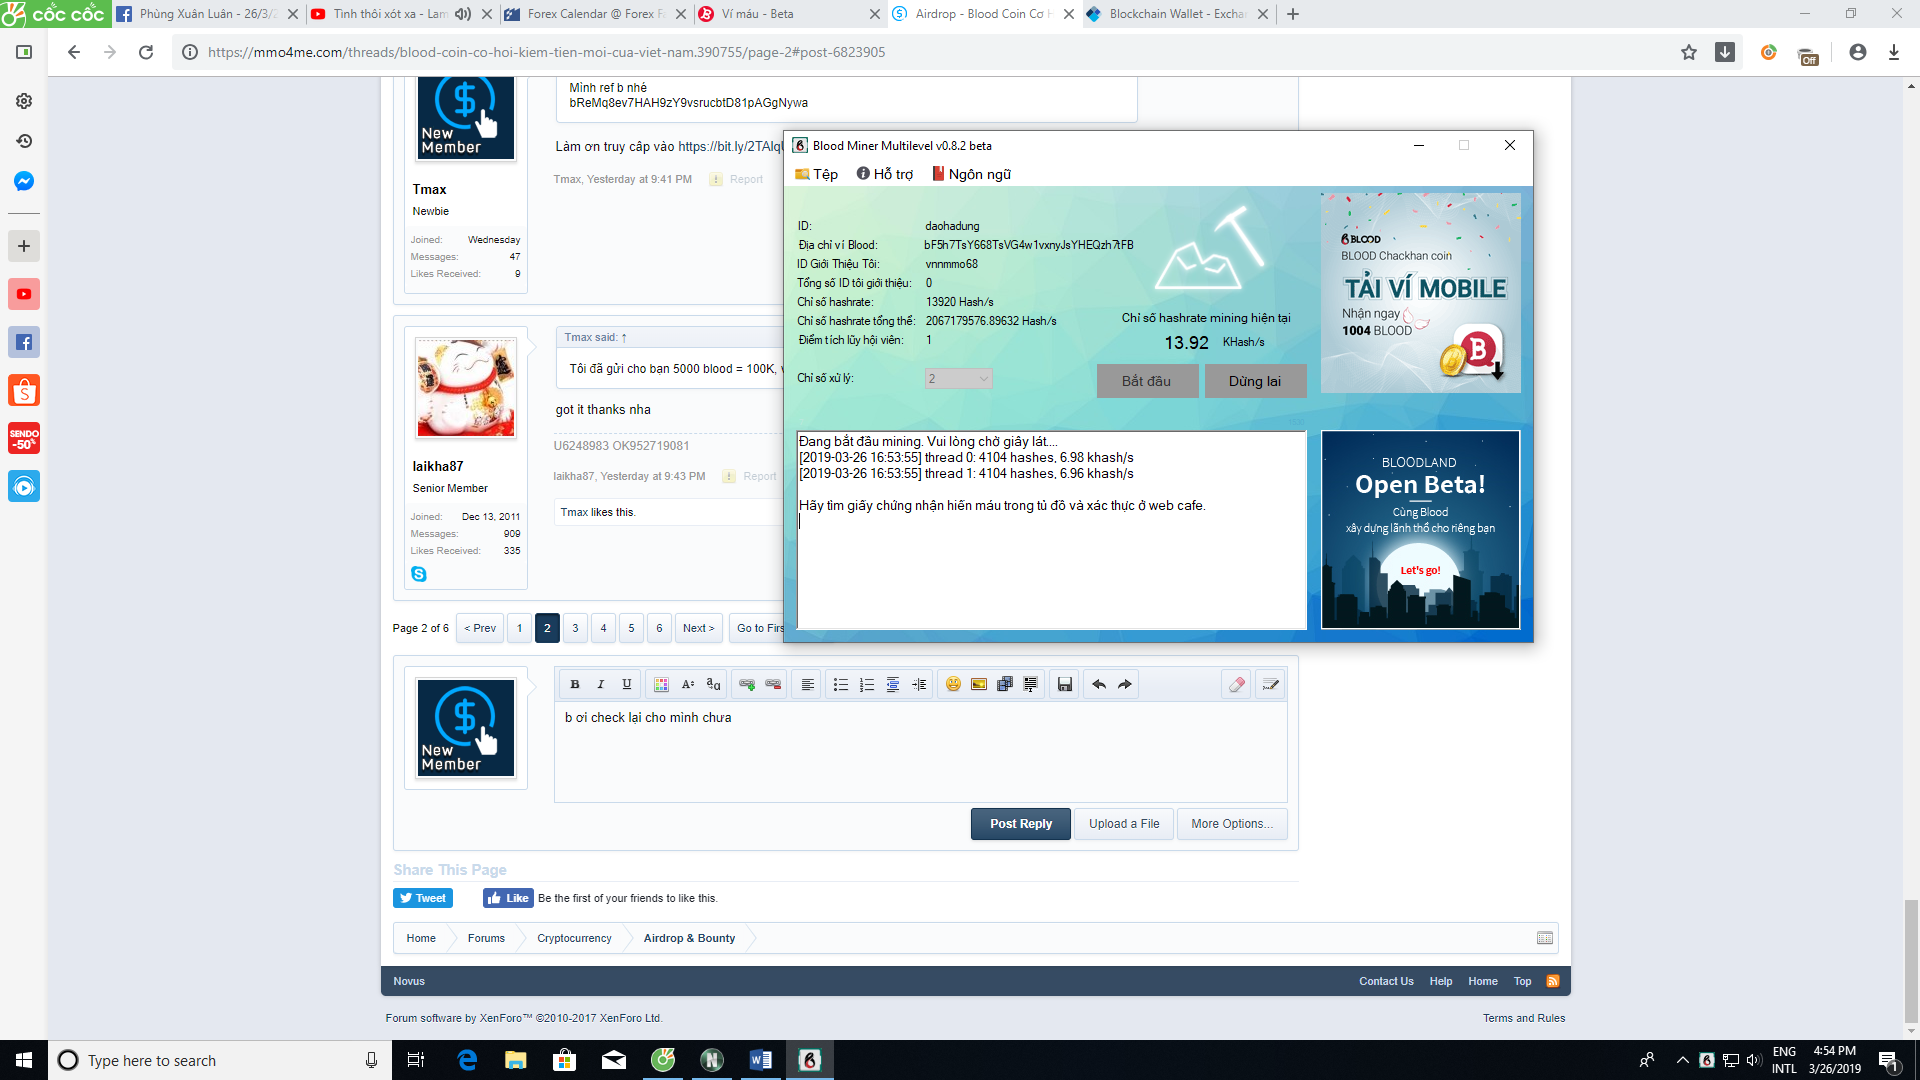Toggle underline formatting in reply editor
Screen dimensions: 1920x1080
(x=627, y=685)
